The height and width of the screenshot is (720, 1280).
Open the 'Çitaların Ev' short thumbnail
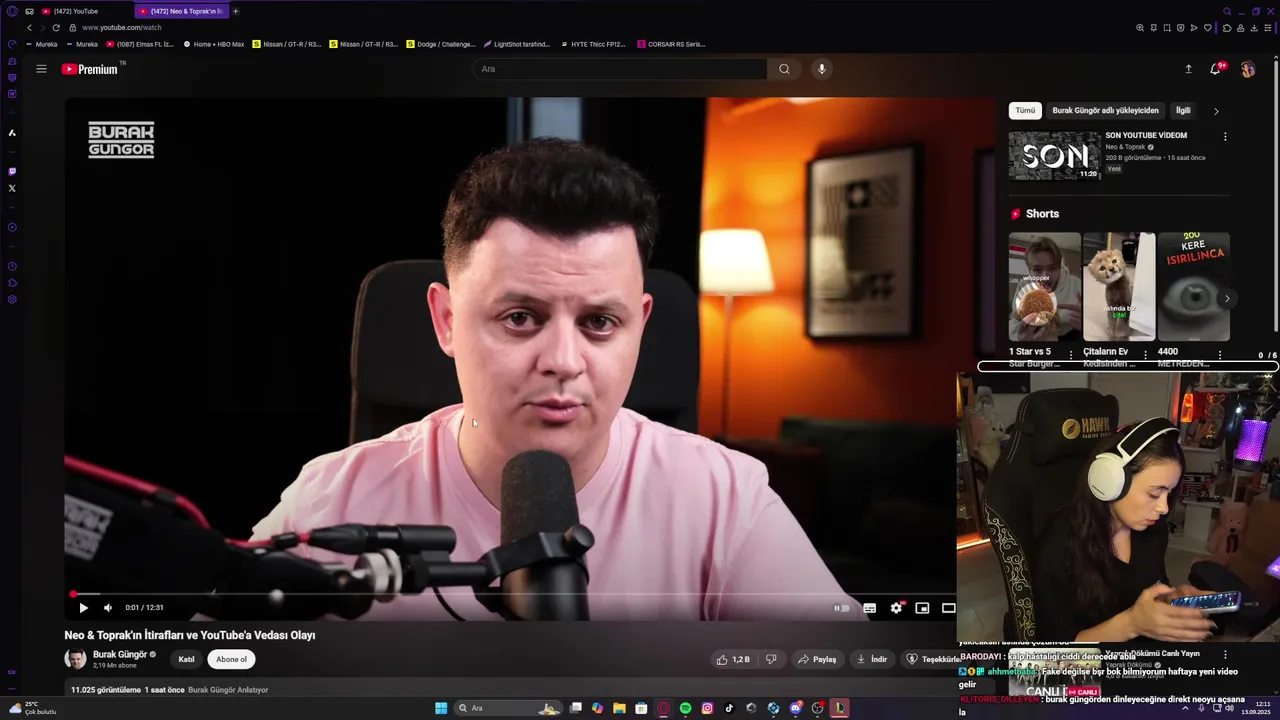(1119, 287)
